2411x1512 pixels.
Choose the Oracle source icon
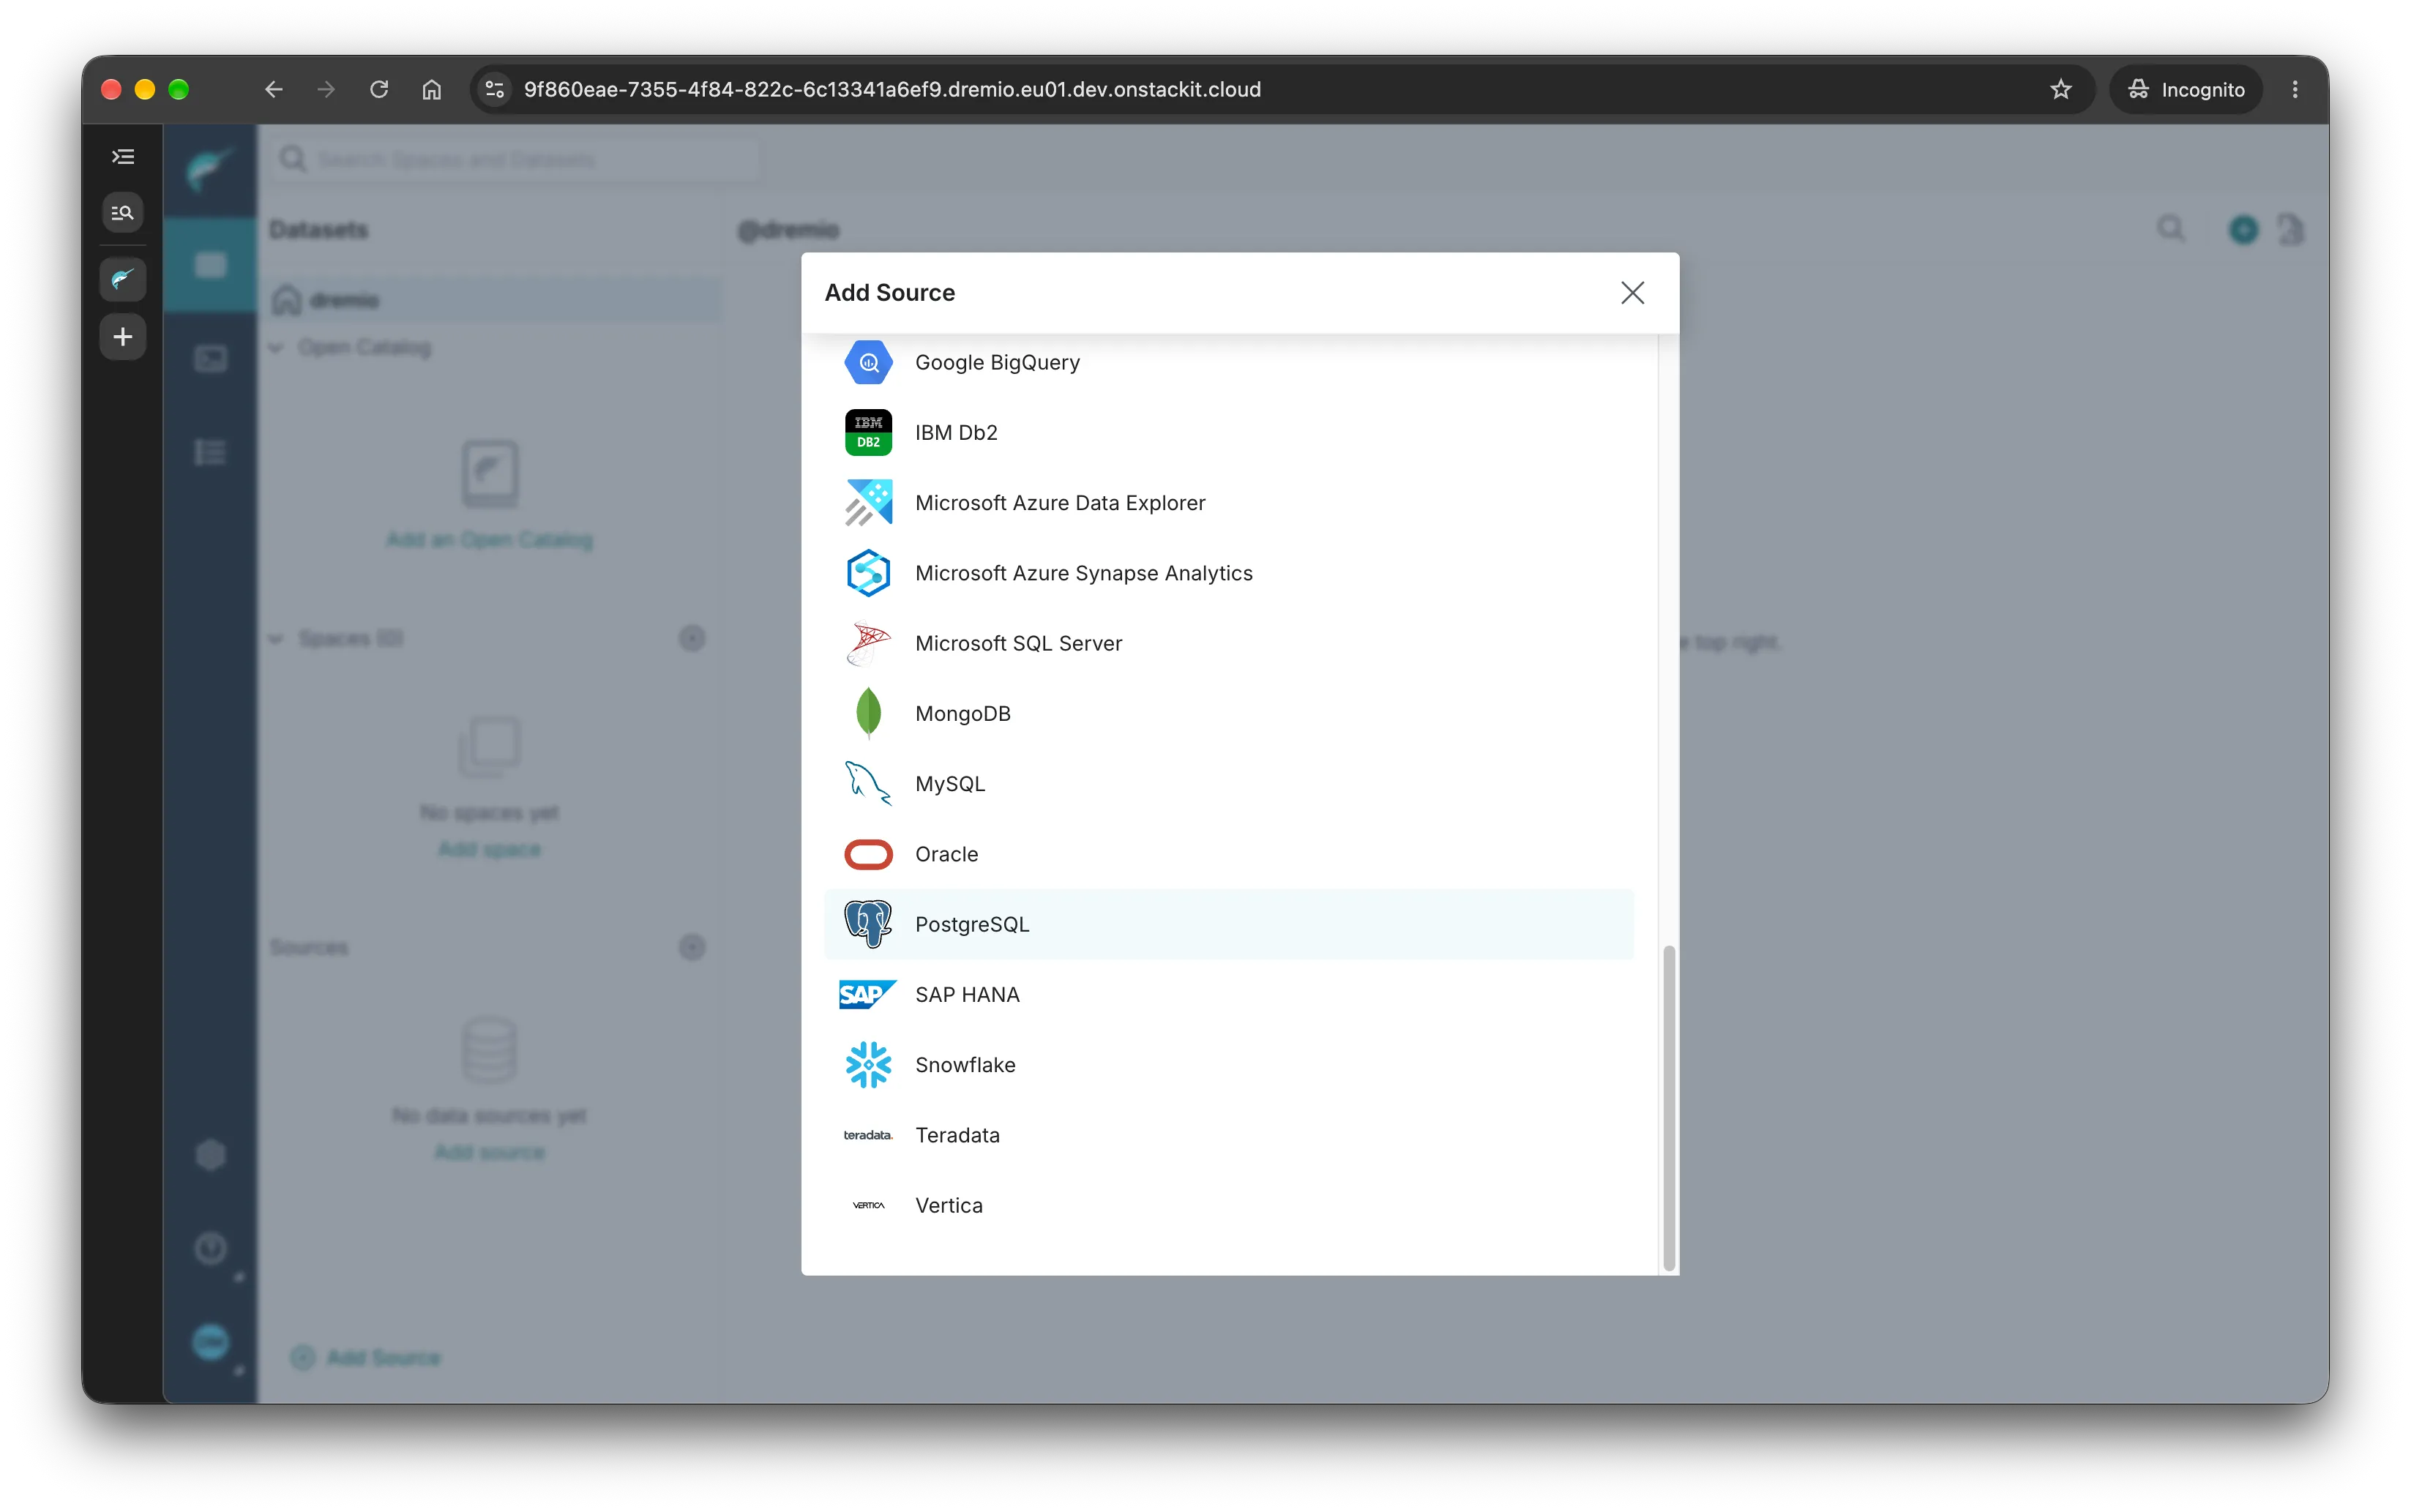(x=868, y=854)
